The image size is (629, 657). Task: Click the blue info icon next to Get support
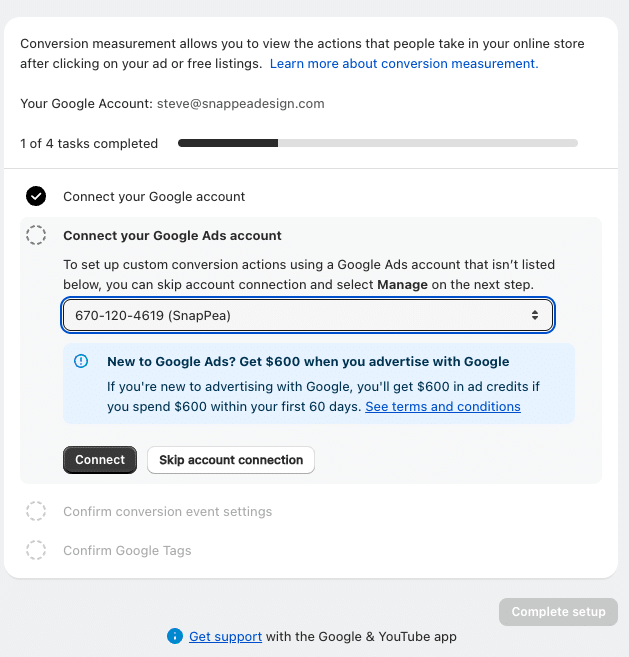(x=175, y=636)
